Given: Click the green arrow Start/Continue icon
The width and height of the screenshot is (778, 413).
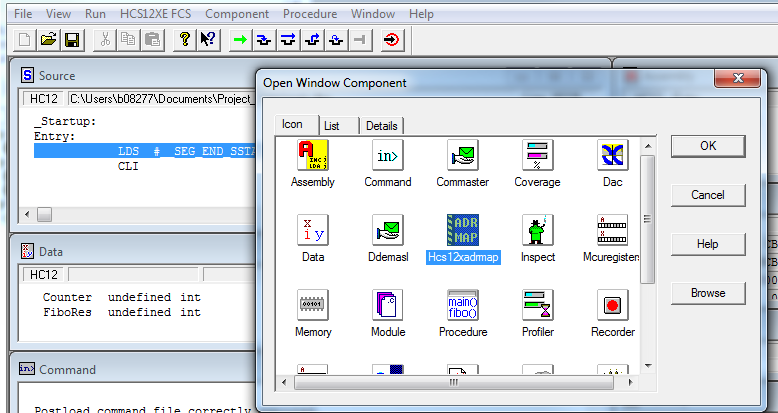Looking at the screenshot, I should tap(241, 40).
